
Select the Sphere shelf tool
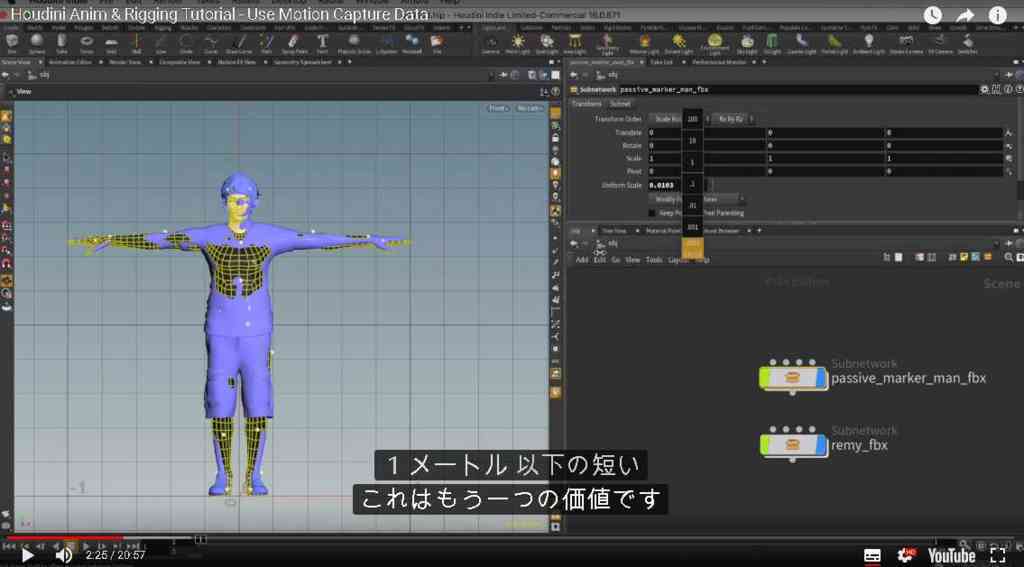tap(37, 44)
